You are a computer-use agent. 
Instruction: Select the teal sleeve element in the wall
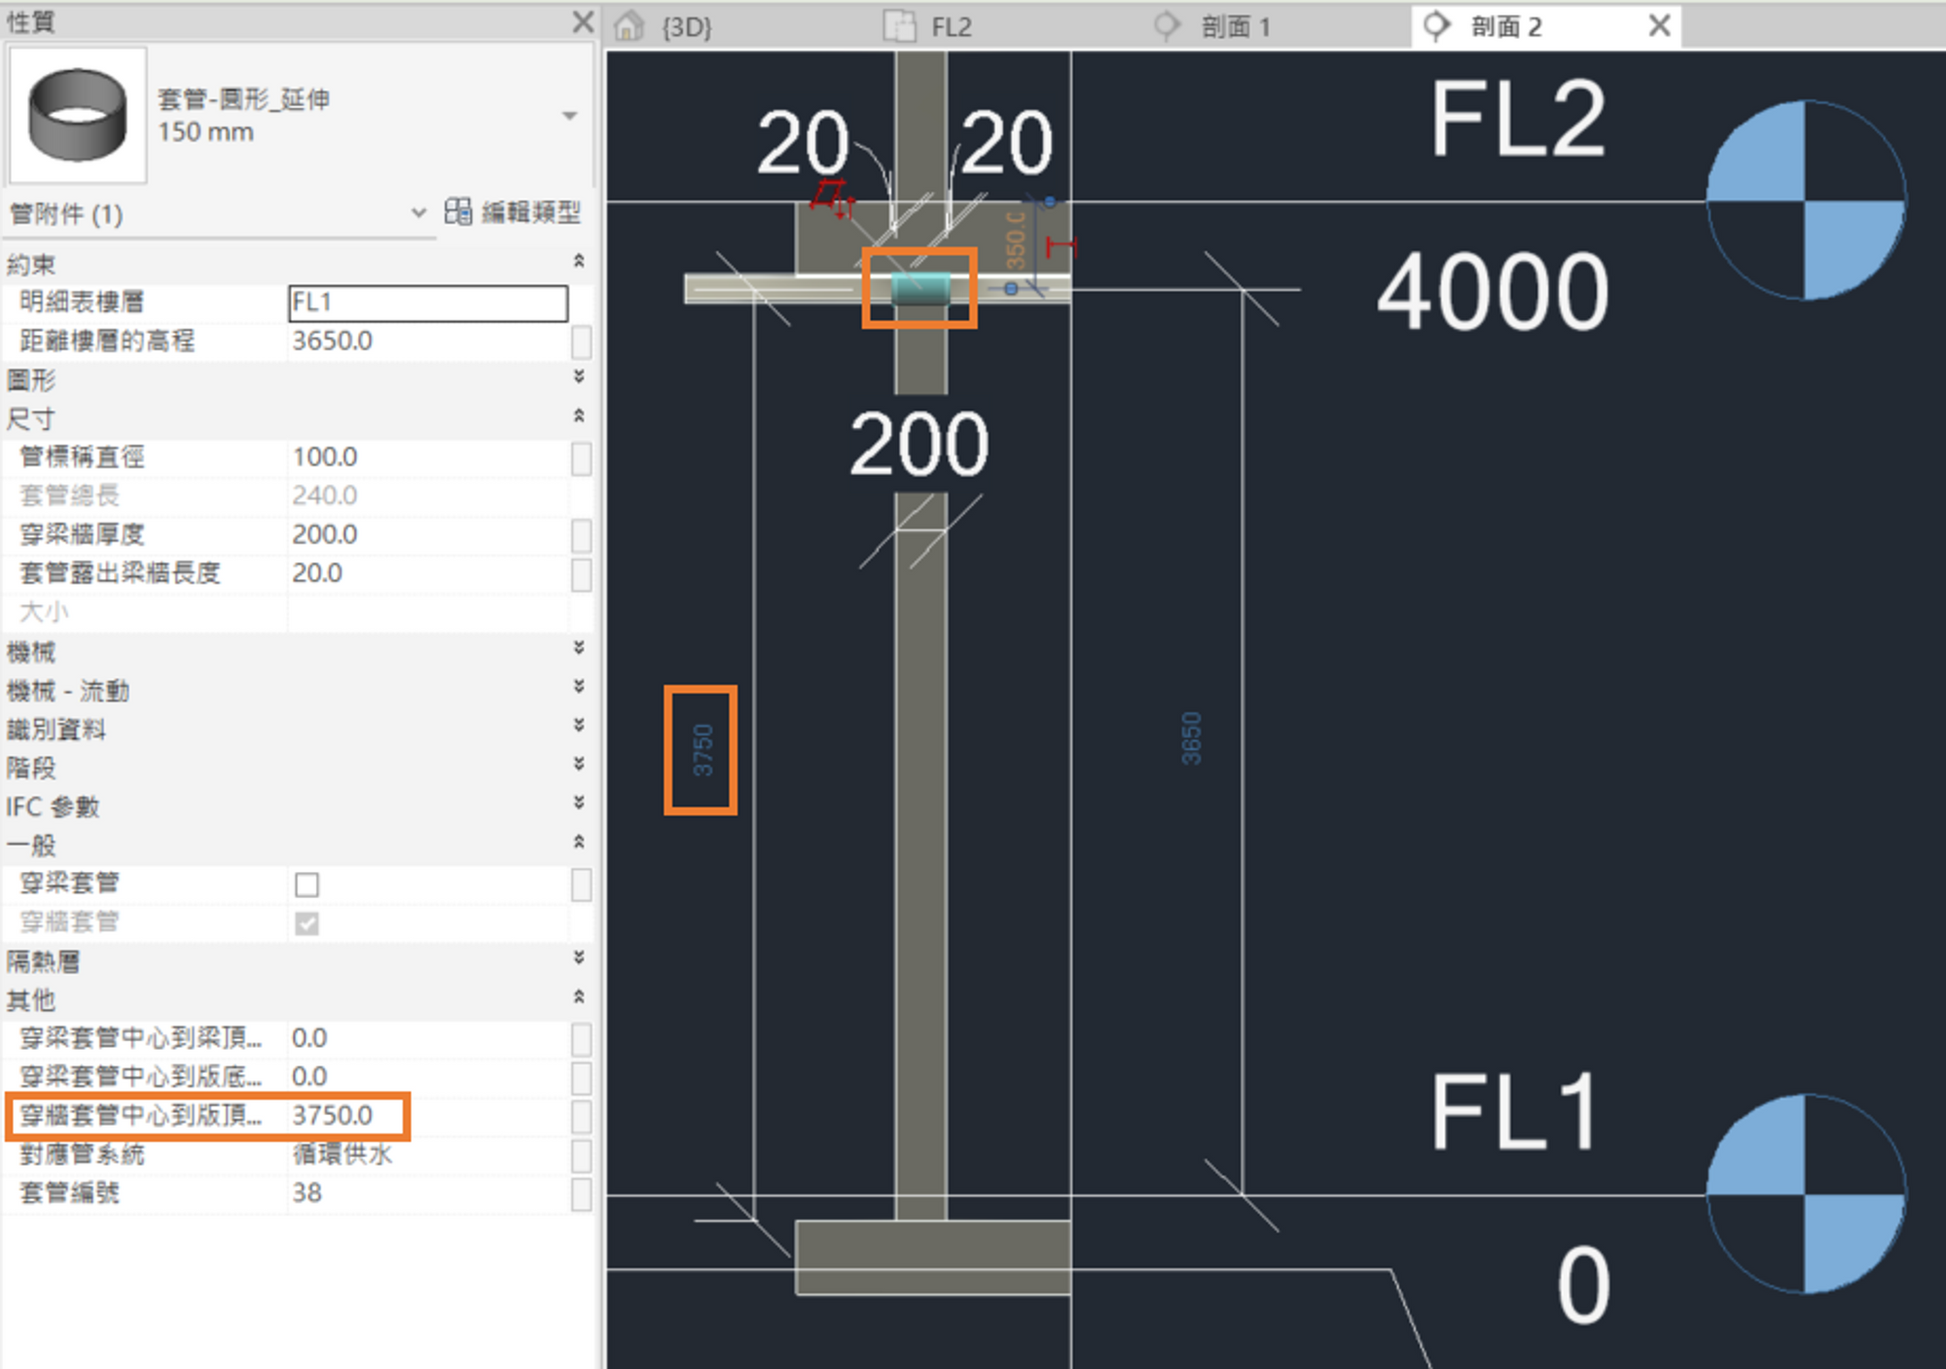pos(920,288)
